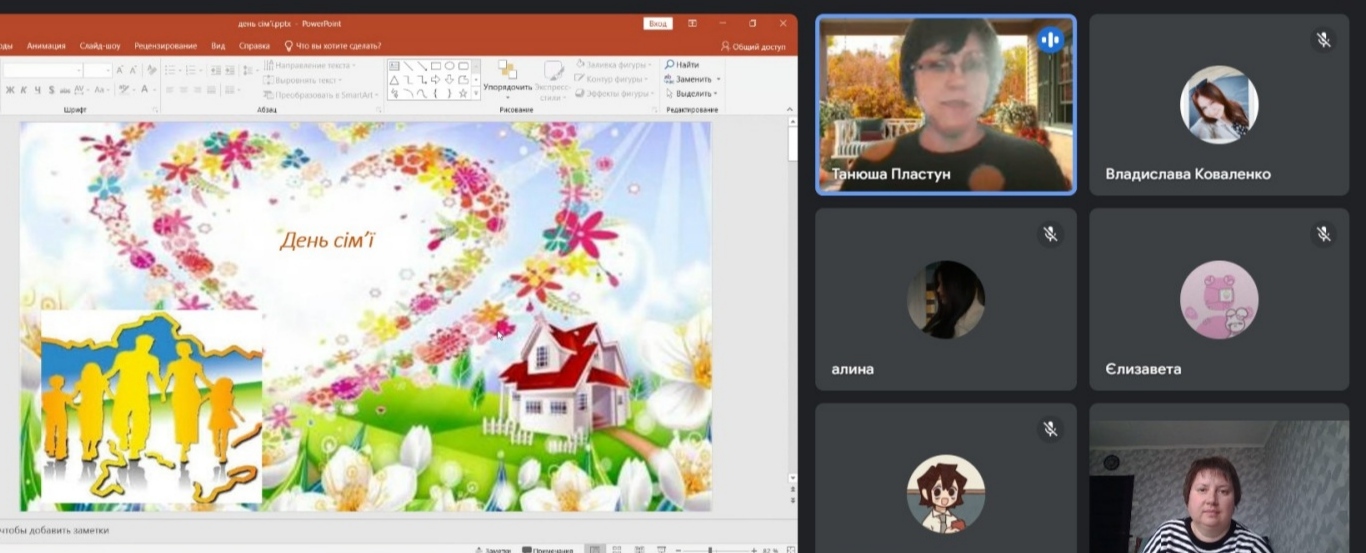Open the Рецензирование ribbon tab
Viewport: 1366px width, 553px height.
click(x=163, y=46)
